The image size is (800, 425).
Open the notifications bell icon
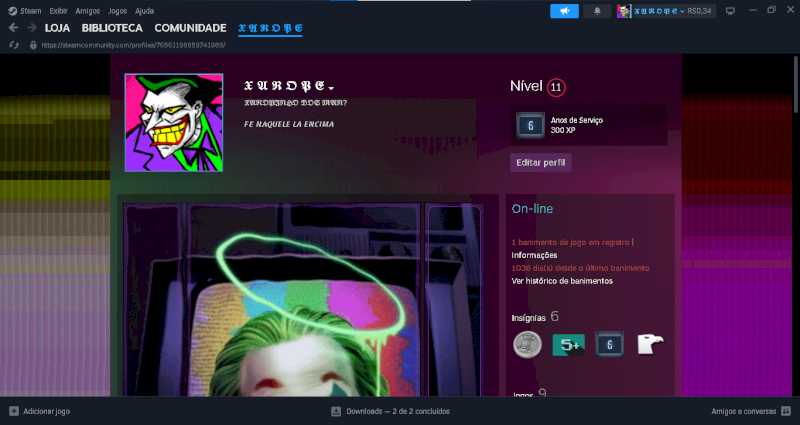[597, 11]
